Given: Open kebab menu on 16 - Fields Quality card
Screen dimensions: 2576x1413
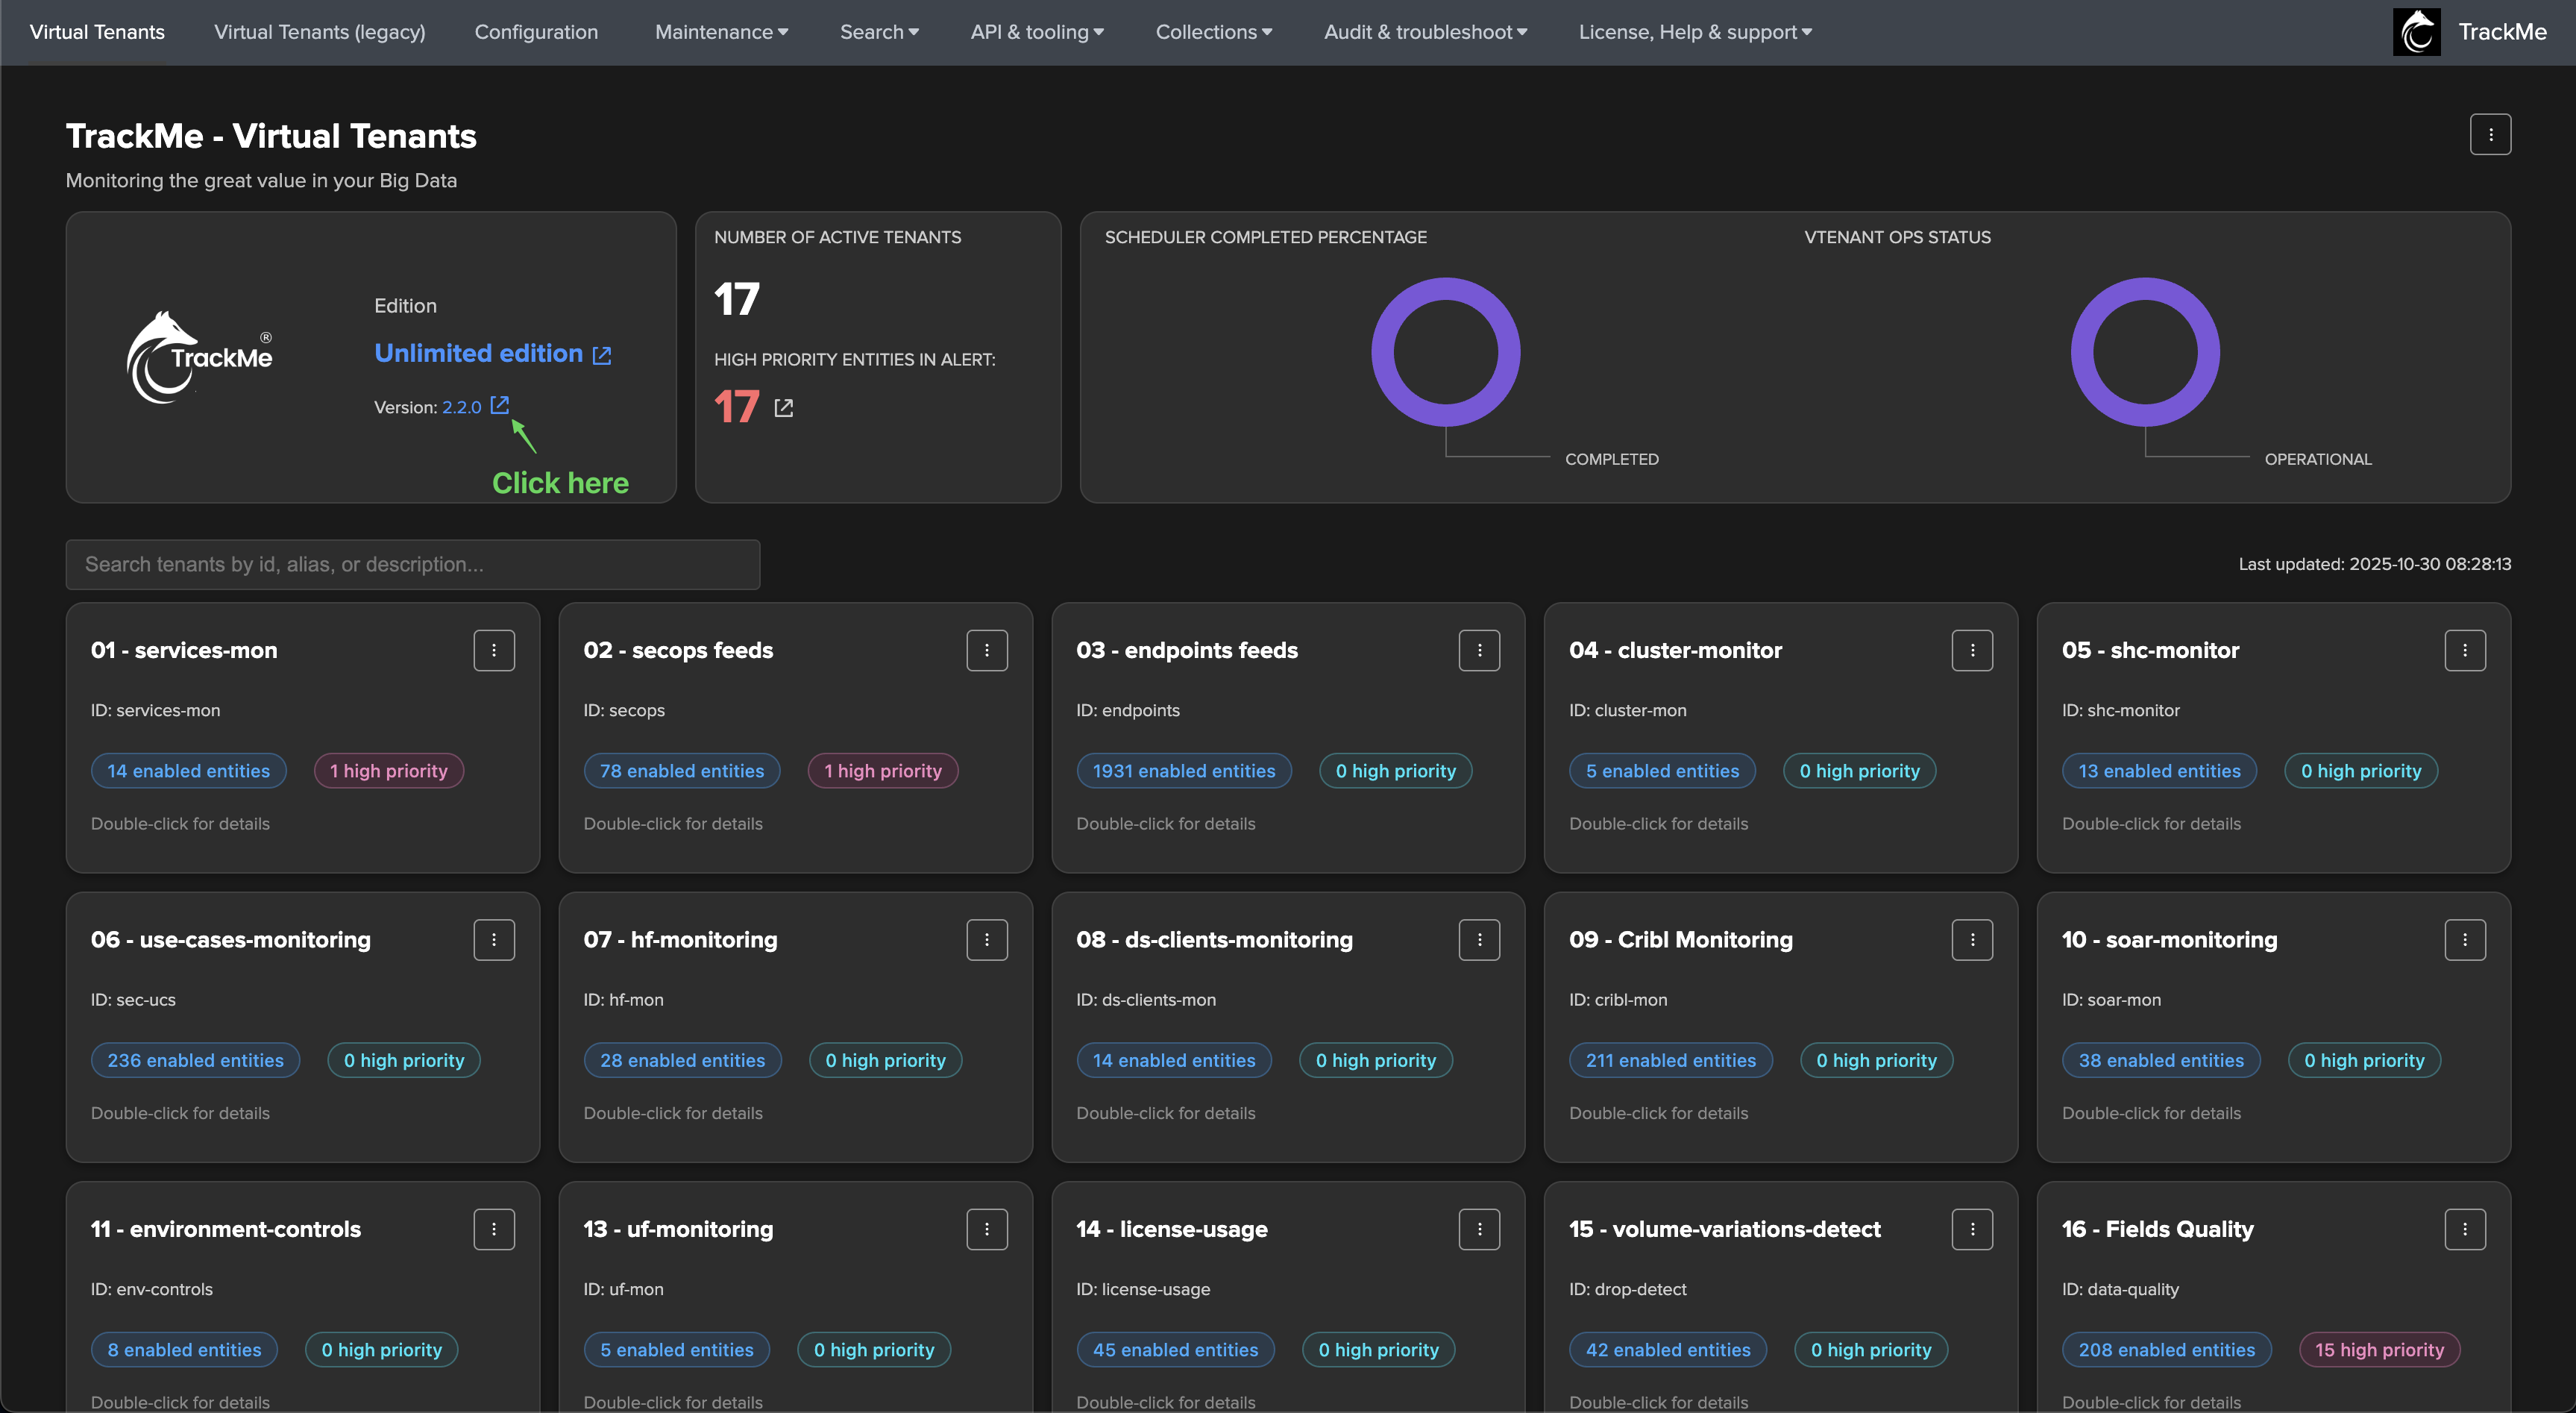Looking at the screenshot, I should tap(2464, 1229).
